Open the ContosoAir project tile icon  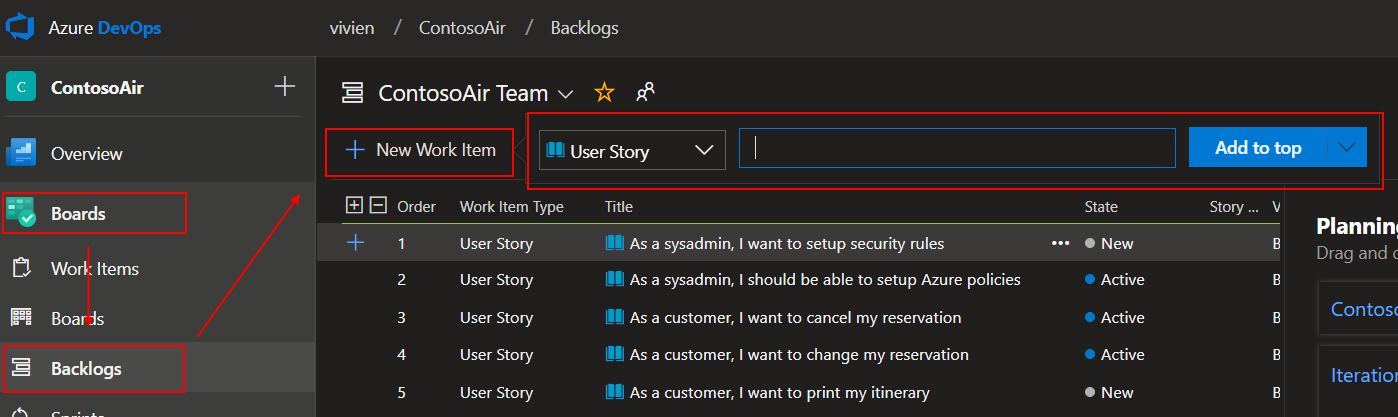(x=21, y=87)
